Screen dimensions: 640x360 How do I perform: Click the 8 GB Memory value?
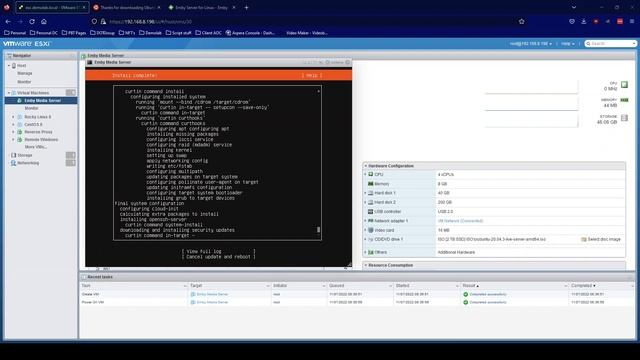pos(442,184)
